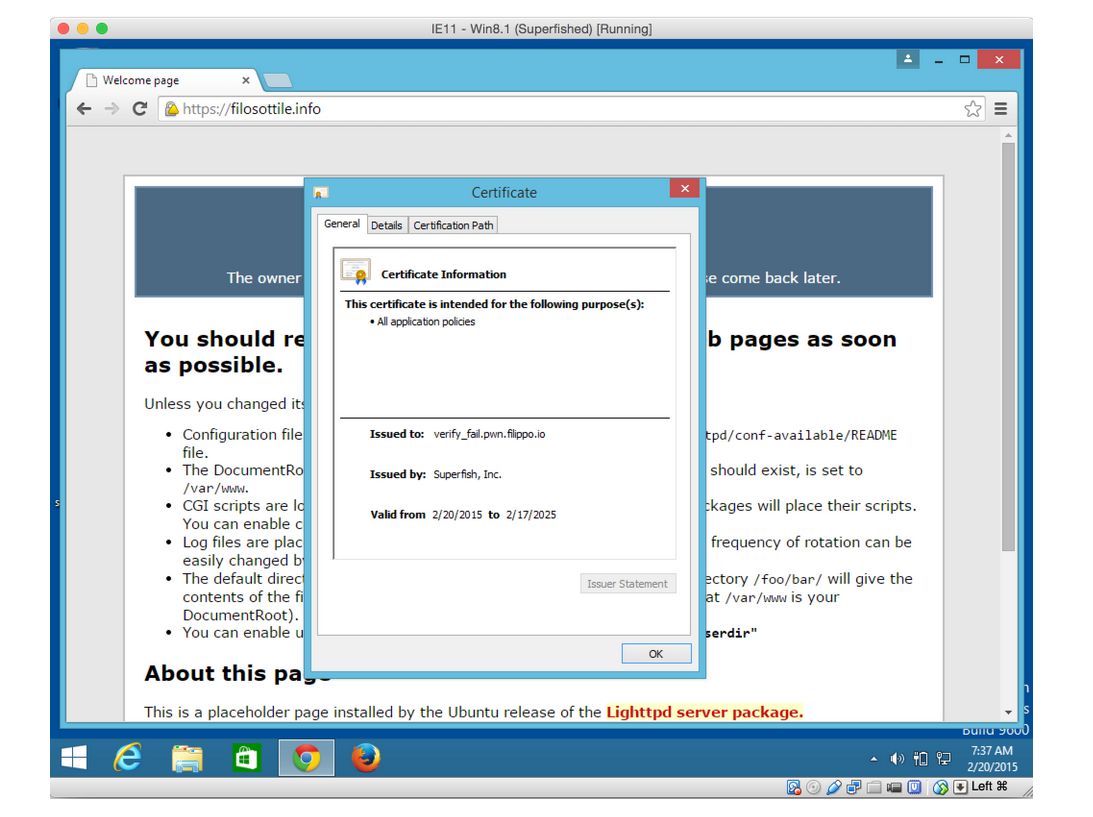Viewport: 1093px width, 817px height.
Task: Open a new Chrome tab
Action: [278, 81]
